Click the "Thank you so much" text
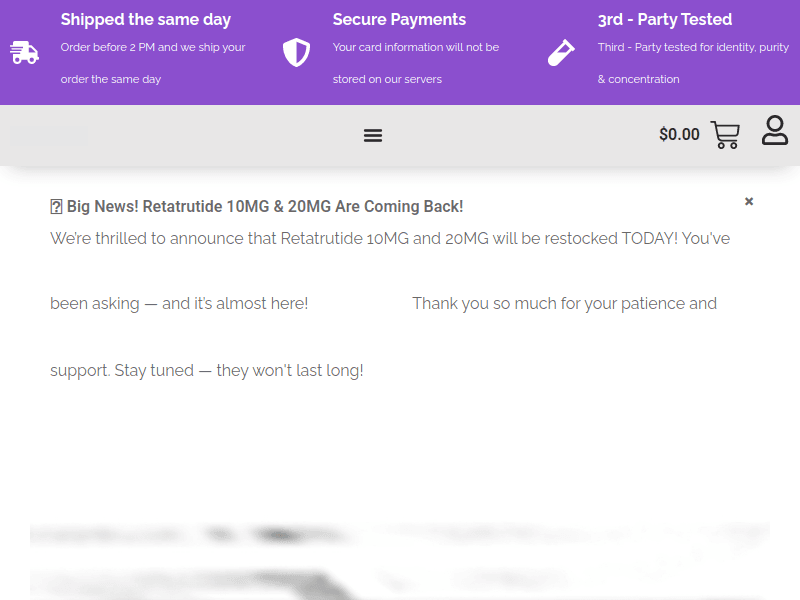The width and height of the screenshot is (800, 600). [x=564, y=303]
